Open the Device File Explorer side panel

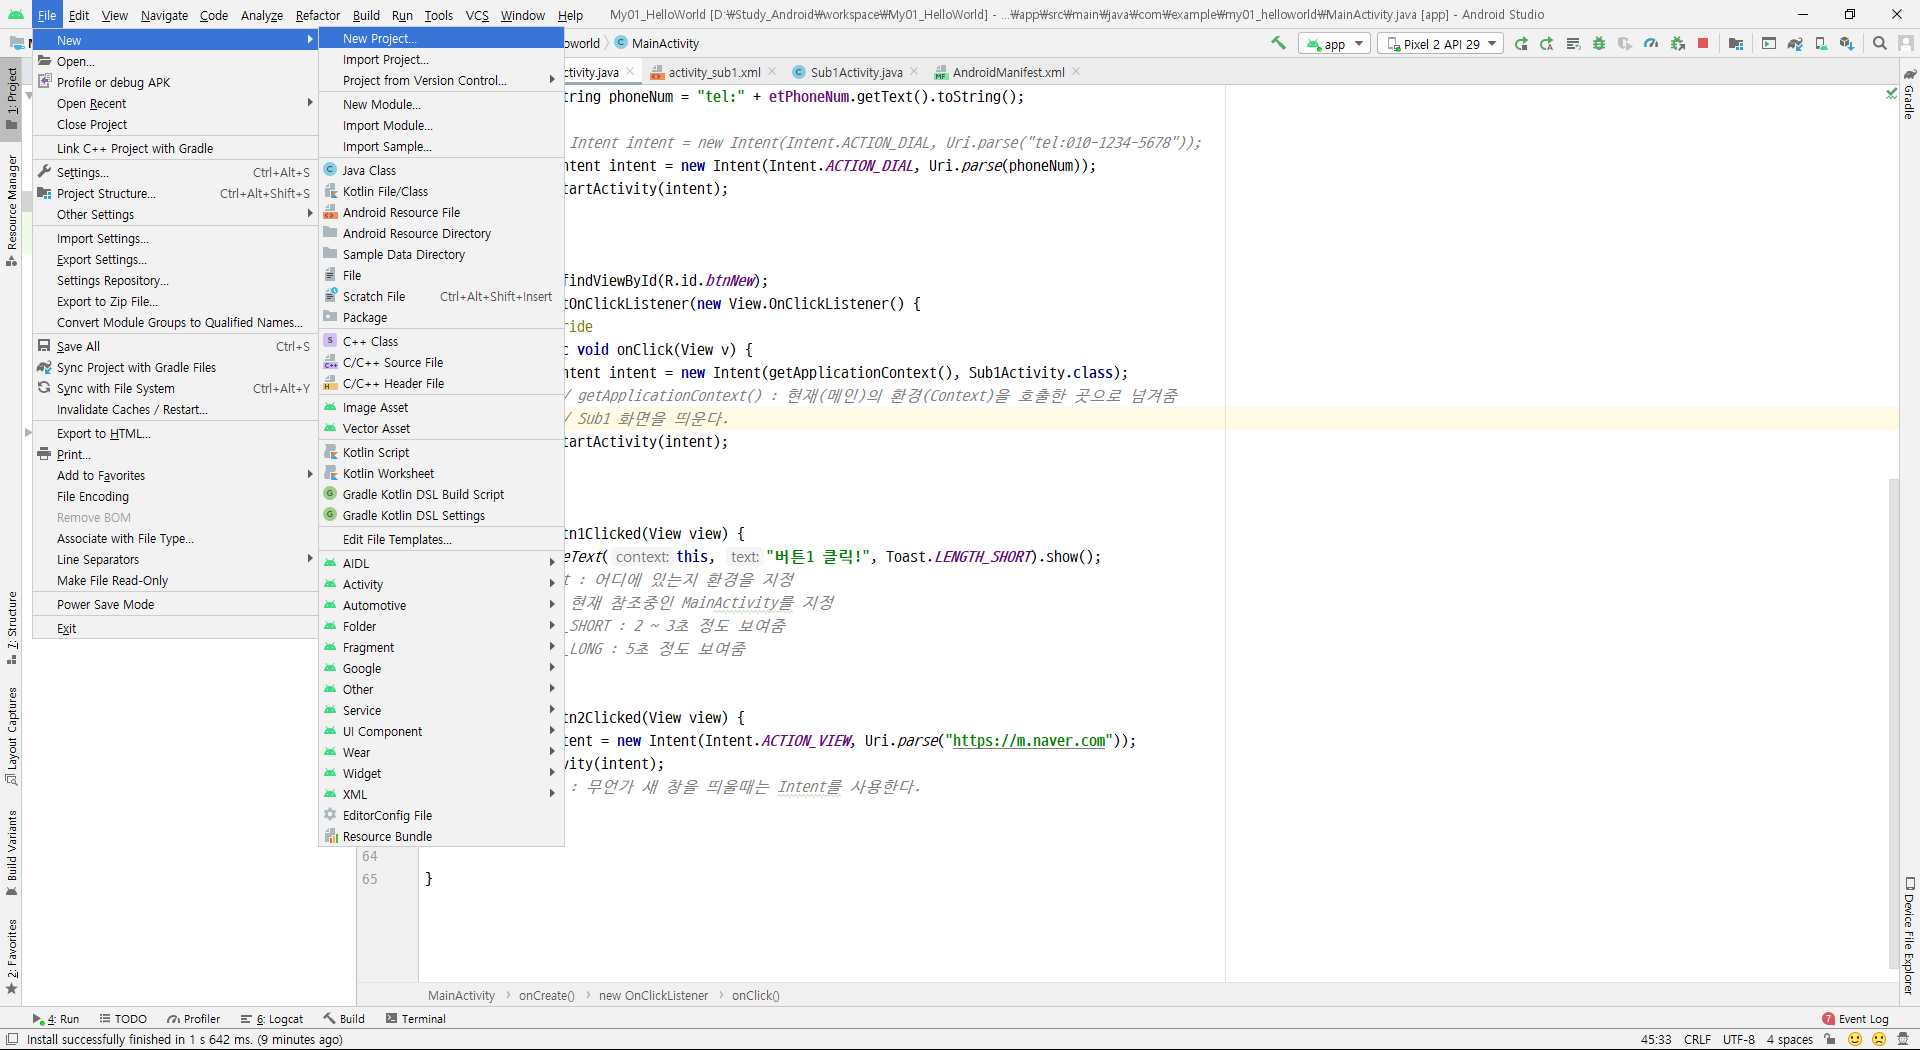tap(1909, 936)
